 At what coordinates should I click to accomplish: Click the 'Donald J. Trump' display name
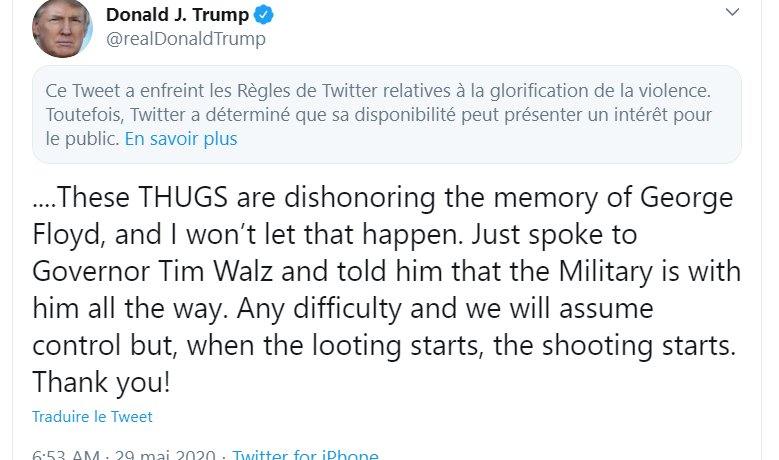click(x=176, y=15)
